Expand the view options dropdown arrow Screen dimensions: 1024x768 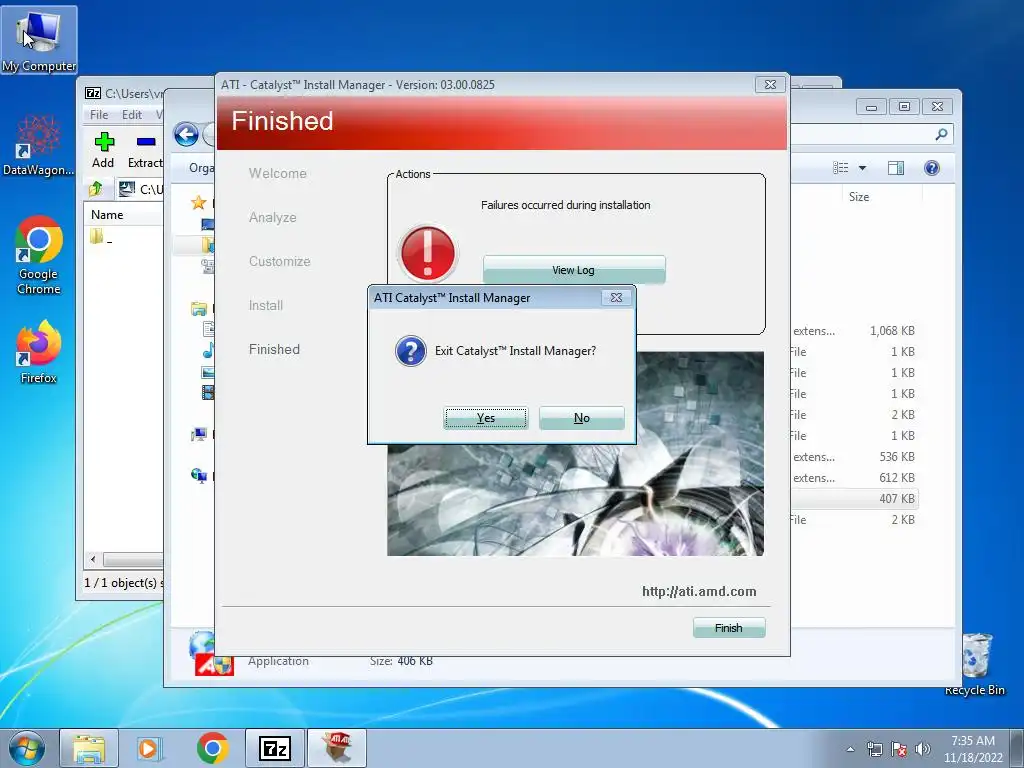862,168
